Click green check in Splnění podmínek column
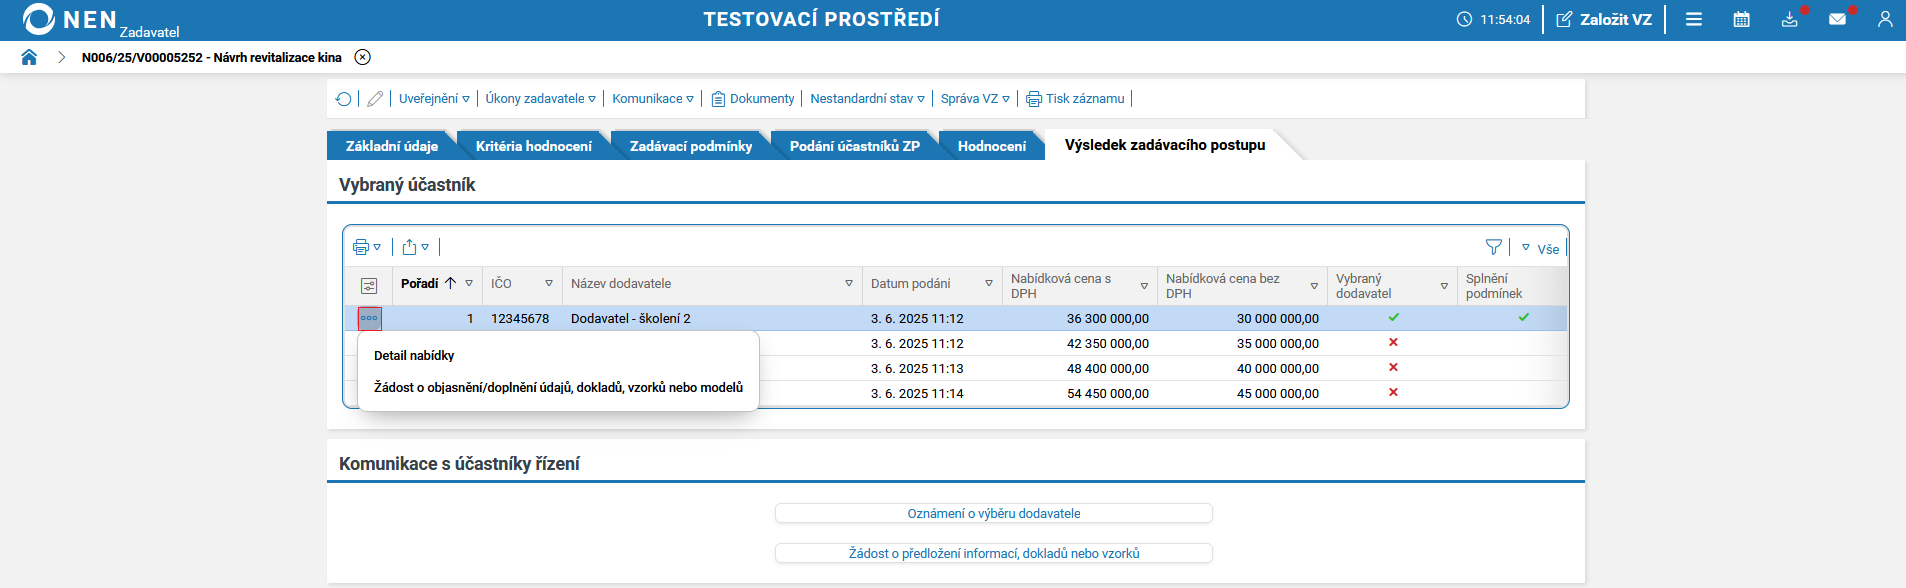1906x588 pixels. coord(1524,317)
